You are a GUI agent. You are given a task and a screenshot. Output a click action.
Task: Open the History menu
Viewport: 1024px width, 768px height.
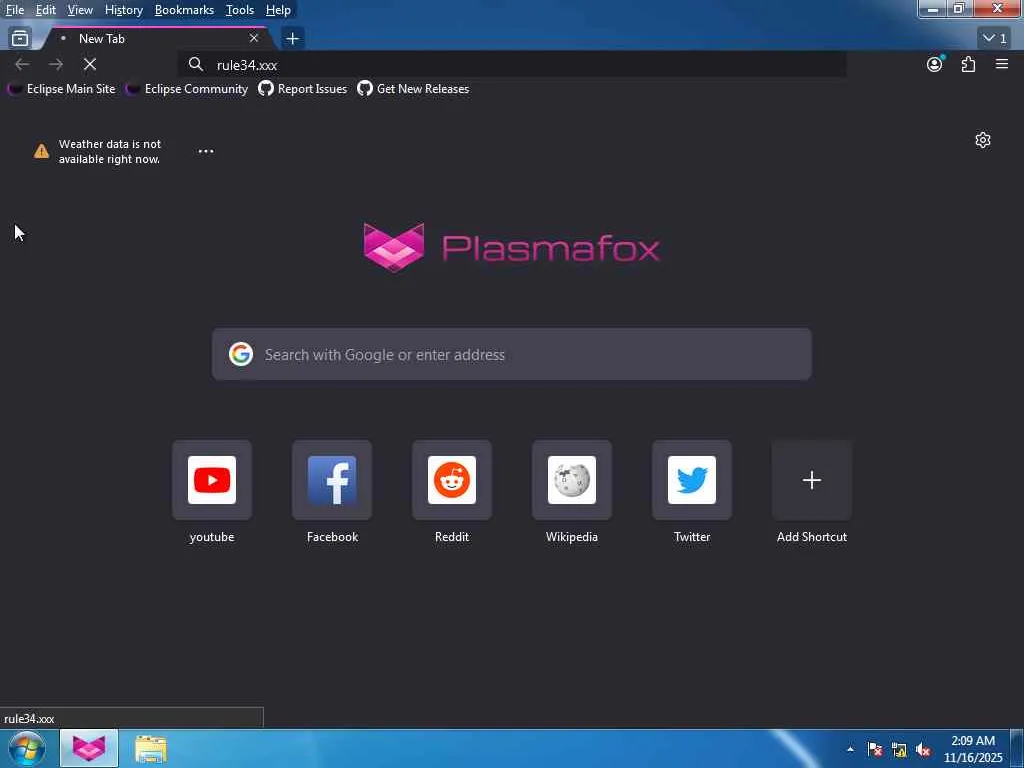pos(123,10)
